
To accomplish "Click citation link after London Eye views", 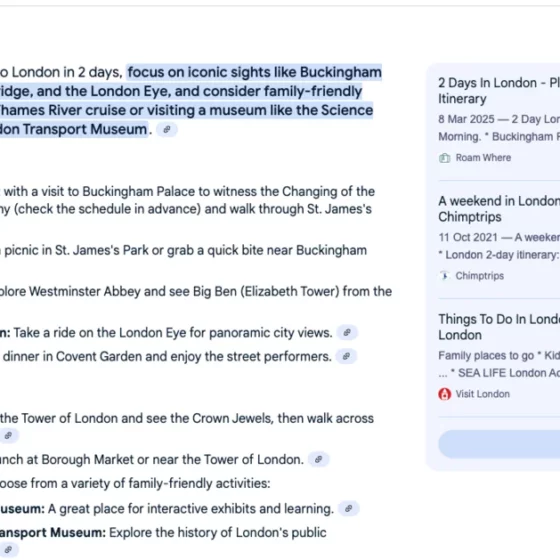I will (347, 333).
